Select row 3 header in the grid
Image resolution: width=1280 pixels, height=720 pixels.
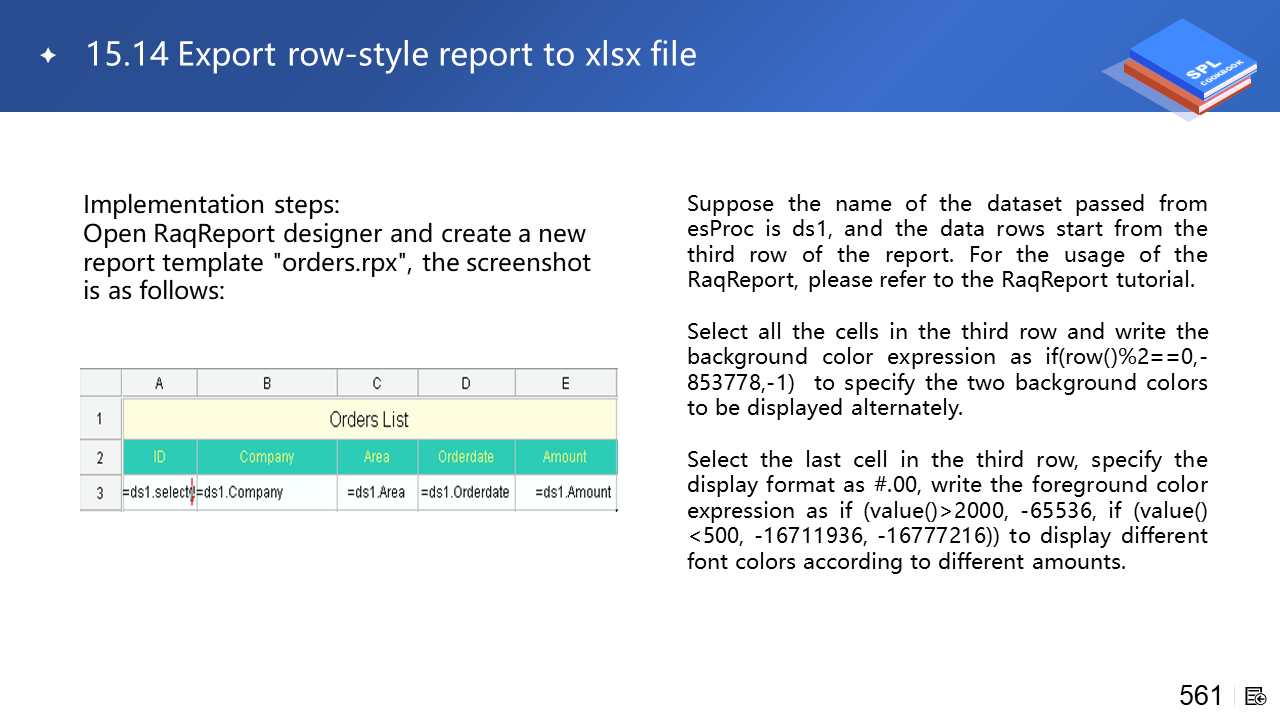(x=100, y=492)
